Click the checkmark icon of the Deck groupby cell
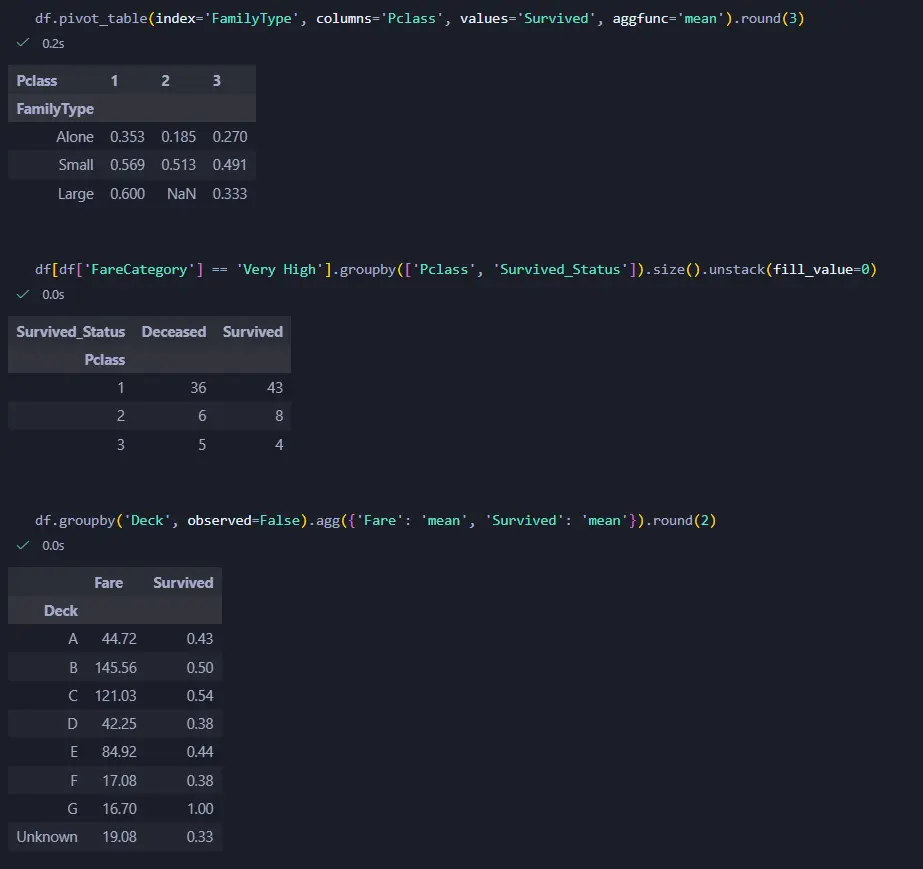This screenshot has height=869, width=923. (23, 545)
